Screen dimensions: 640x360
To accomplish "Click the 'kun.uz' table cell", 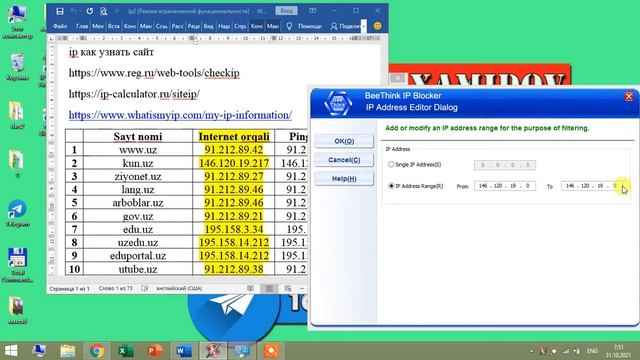I will click(x=138, y=163).
